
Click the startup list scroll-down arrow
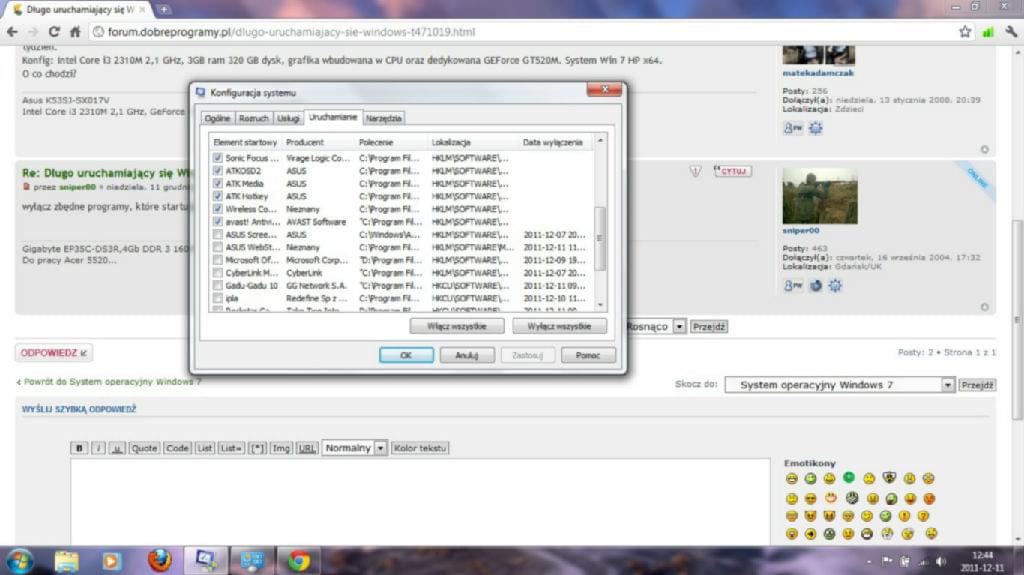pyautogui.click(x=600, y=305)
